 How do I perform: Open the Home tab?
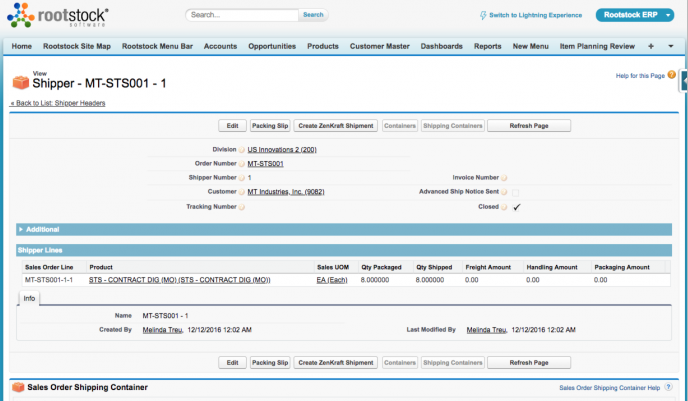click(22, 46)
